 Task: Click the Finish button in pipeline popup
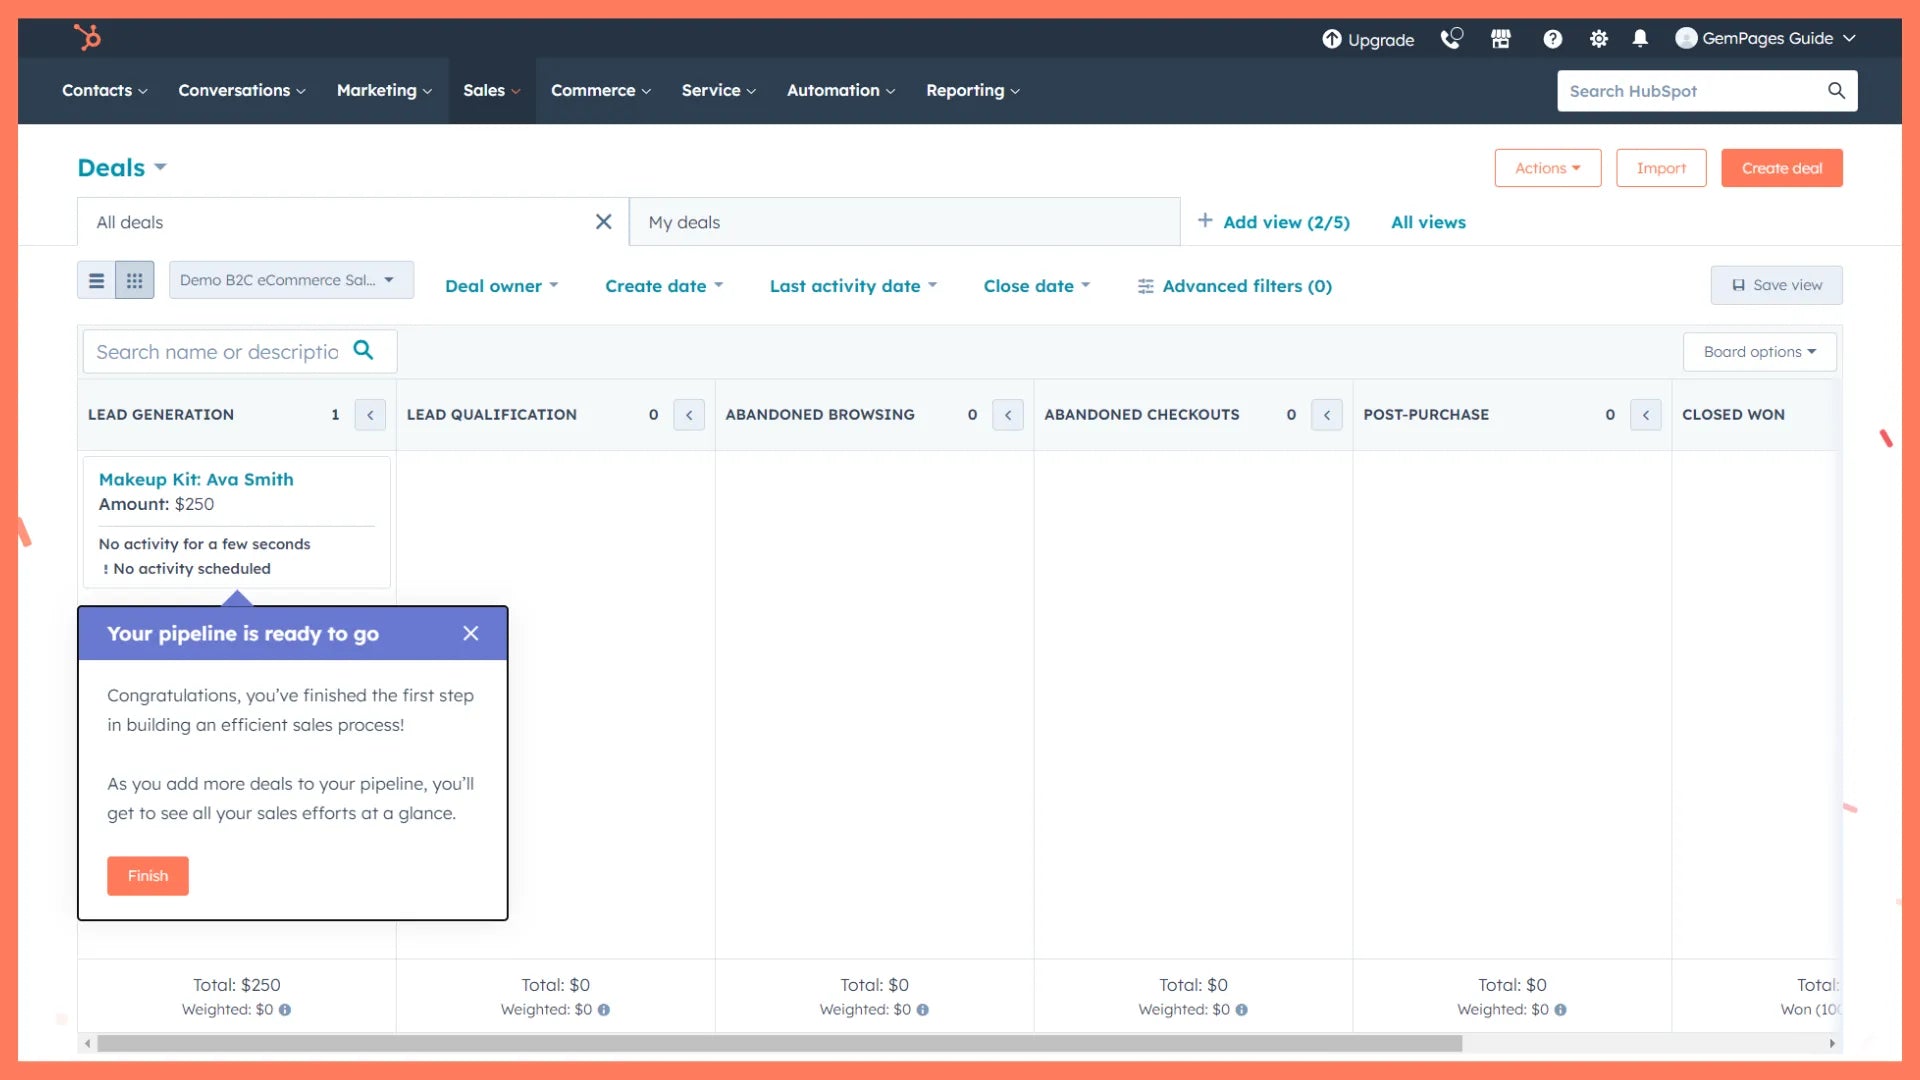coord(146,874)
